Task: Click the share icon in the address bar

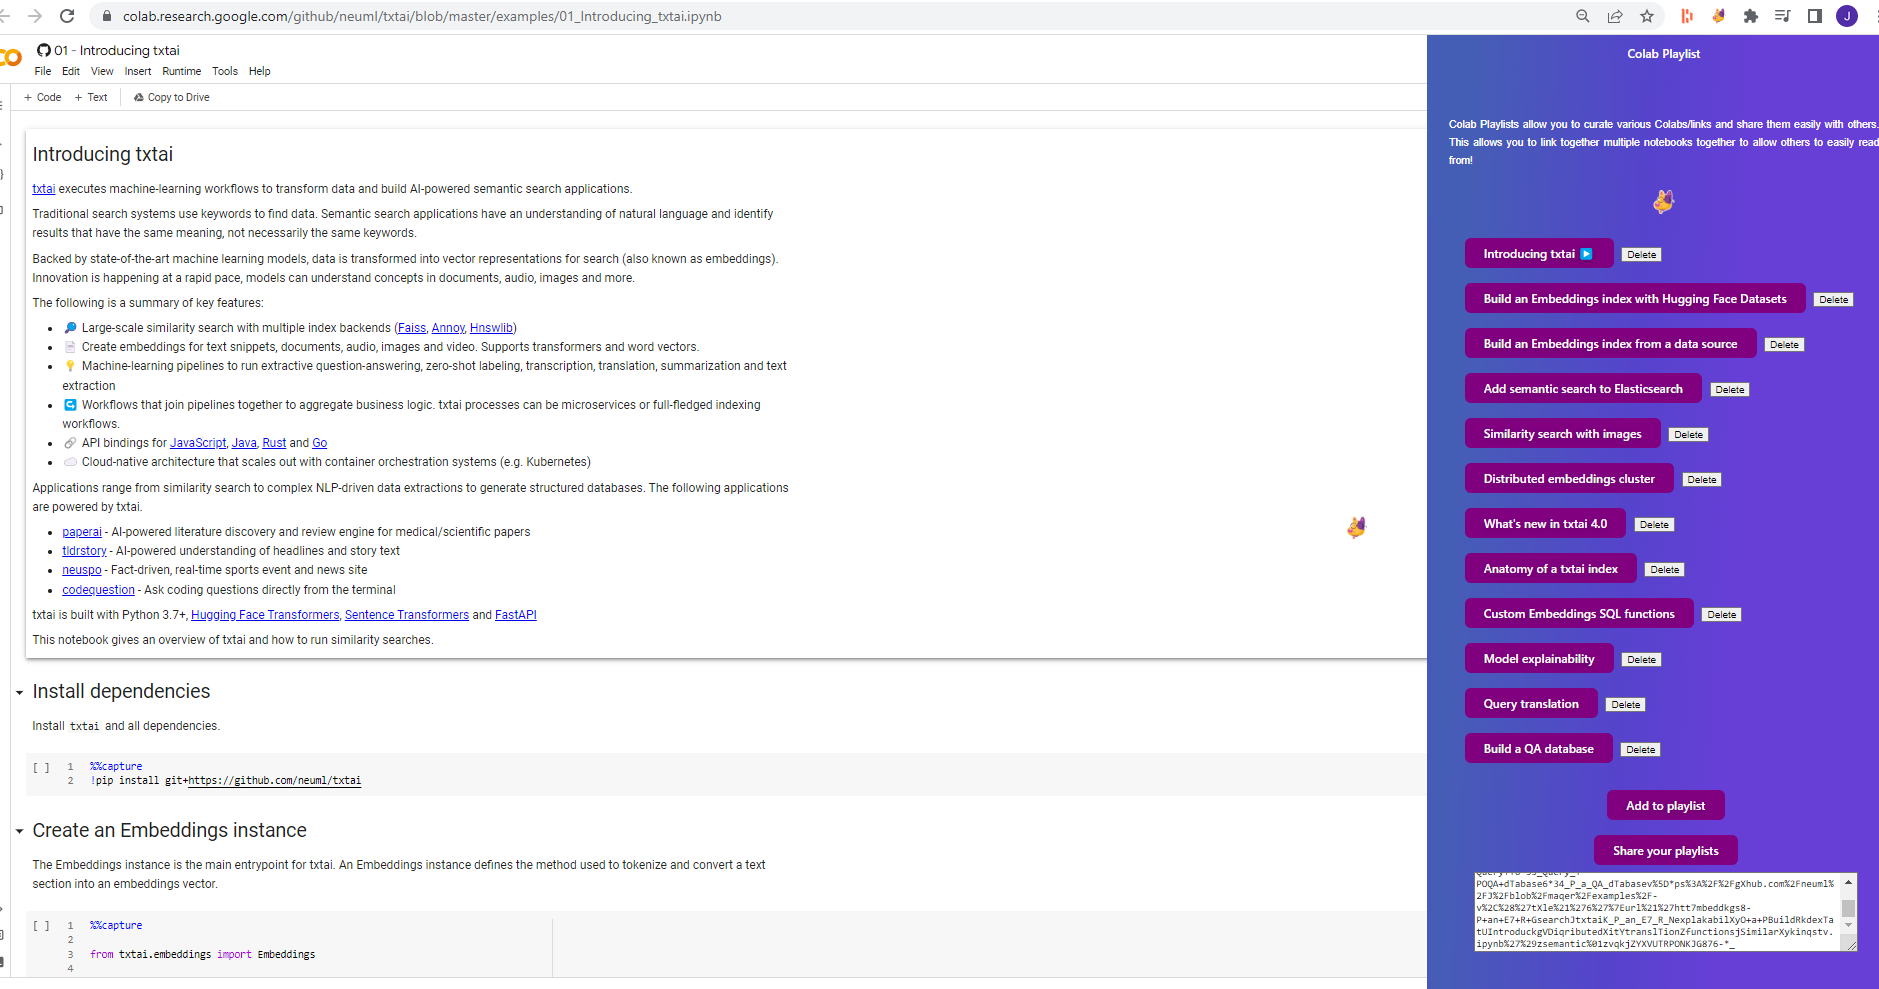Action: (x=1614, y=16)
